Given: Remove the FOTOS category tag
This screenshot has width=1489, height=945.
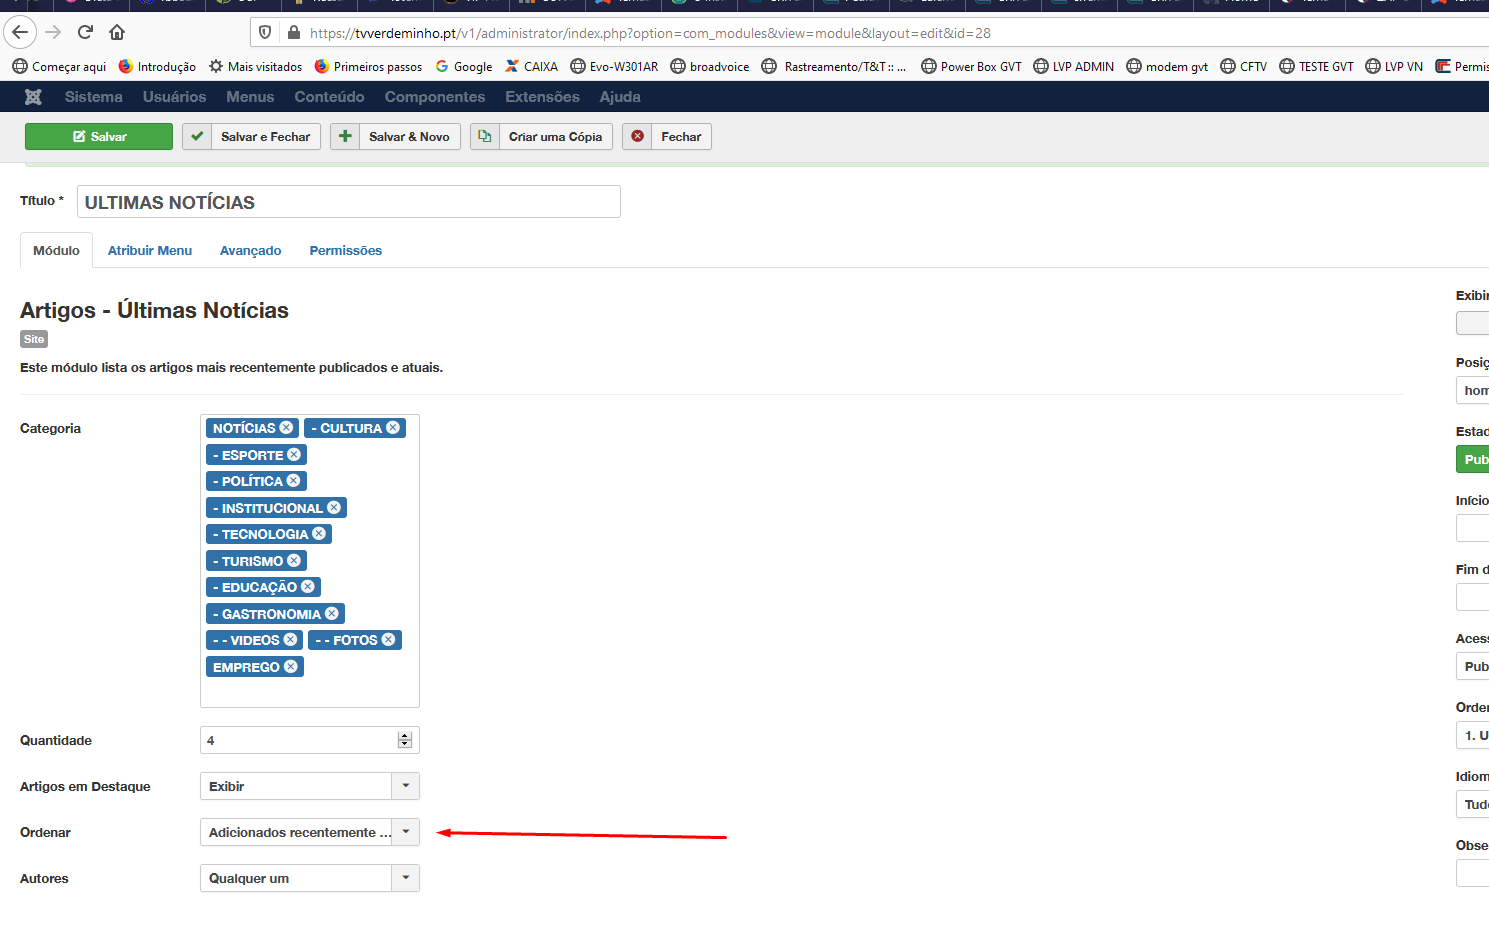Looking at the screenshot, I should (389, 640).
